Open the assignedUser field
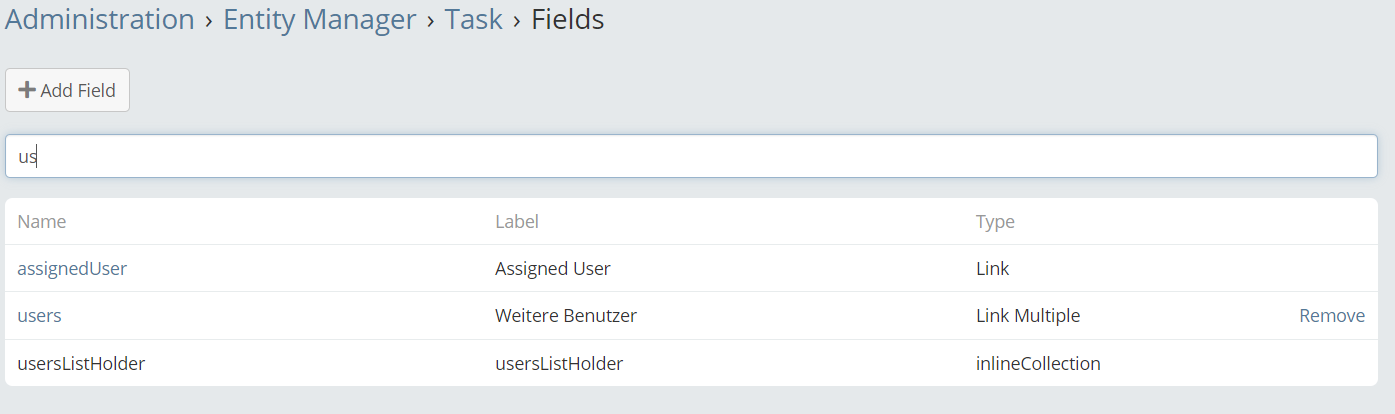1395x414 pixels. (72, 268)
